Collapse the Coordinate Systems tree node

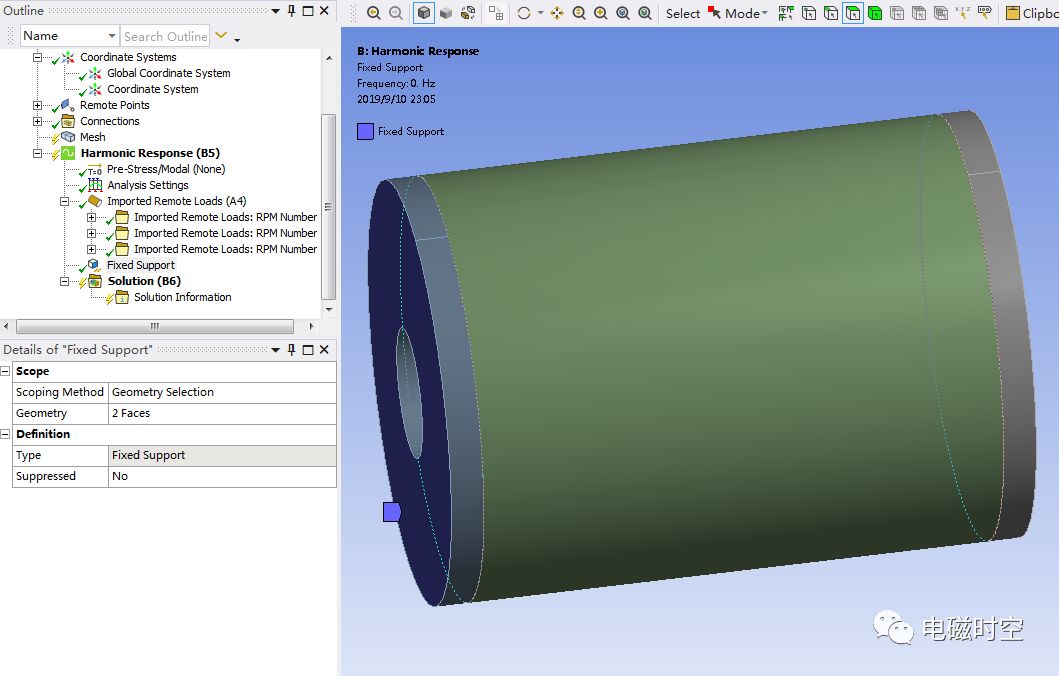tap(38, 57)
